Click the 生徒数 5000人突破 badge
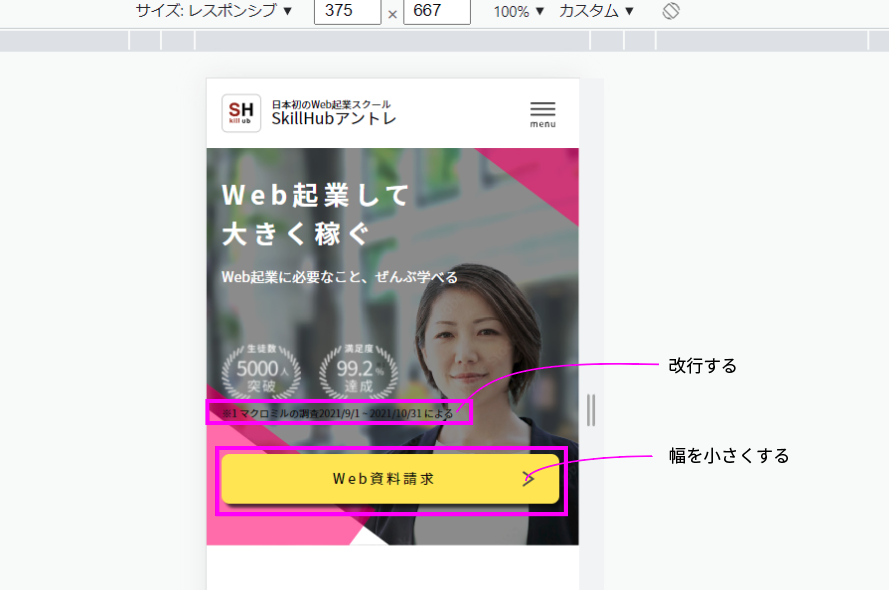This screenshot has width=889, height=591. (261, 370)
